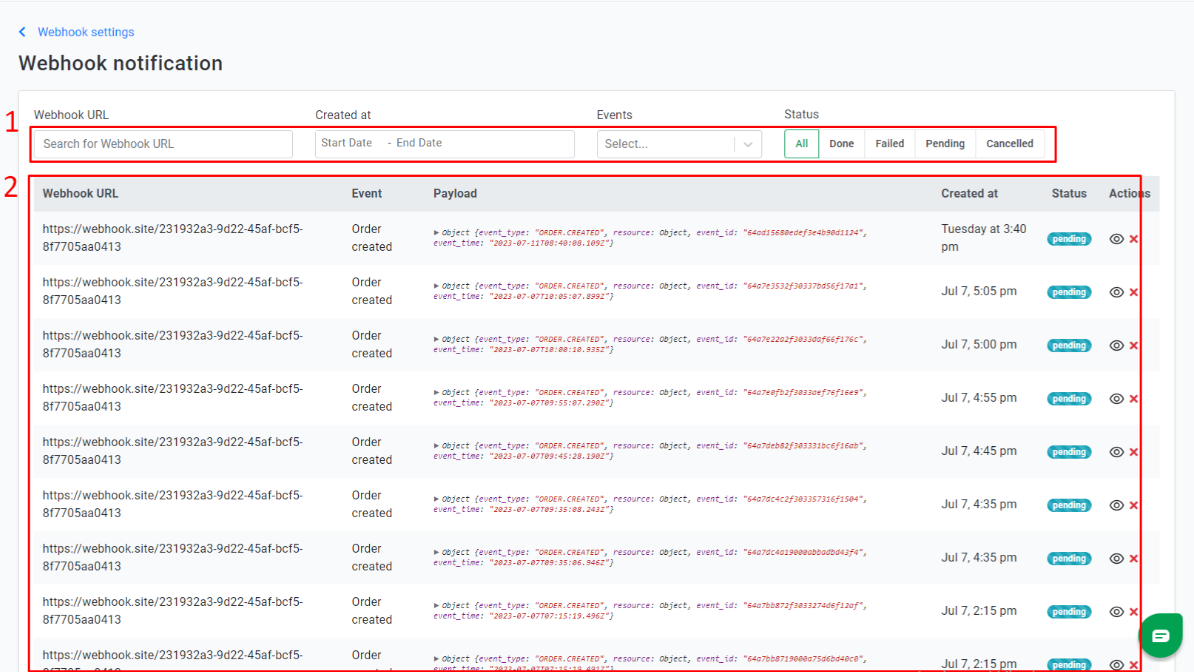Click webhook.site URL in Jul 7, 5:05 pm row
The height and width of the screenshot is (672, 1194).
173,291
